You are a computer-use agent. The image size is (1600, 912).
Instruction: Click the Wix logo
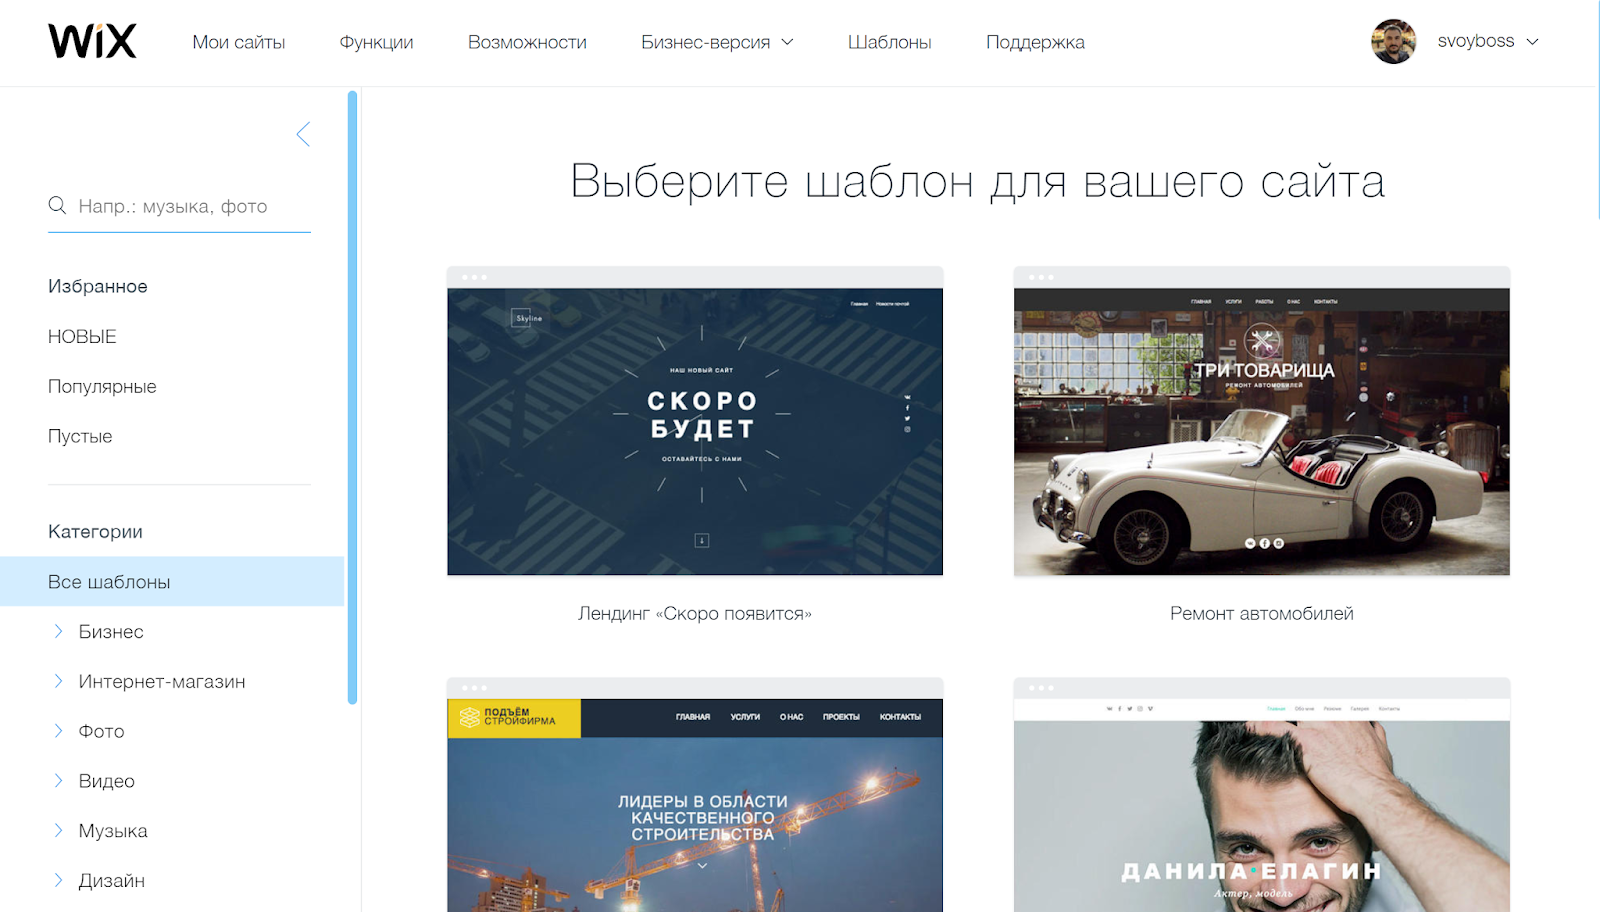coord(92,41)
